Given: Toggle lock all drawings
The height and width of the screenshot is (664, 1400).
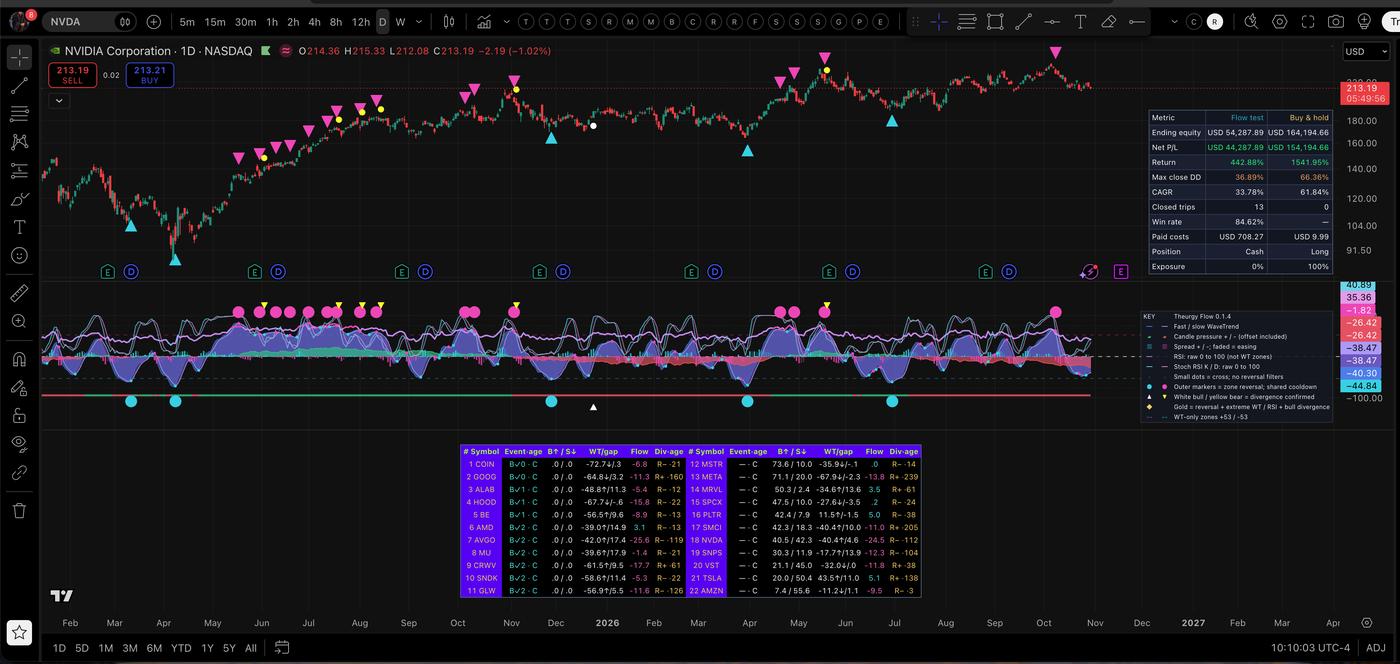Looking at the screenshot, I should (19, 415).
